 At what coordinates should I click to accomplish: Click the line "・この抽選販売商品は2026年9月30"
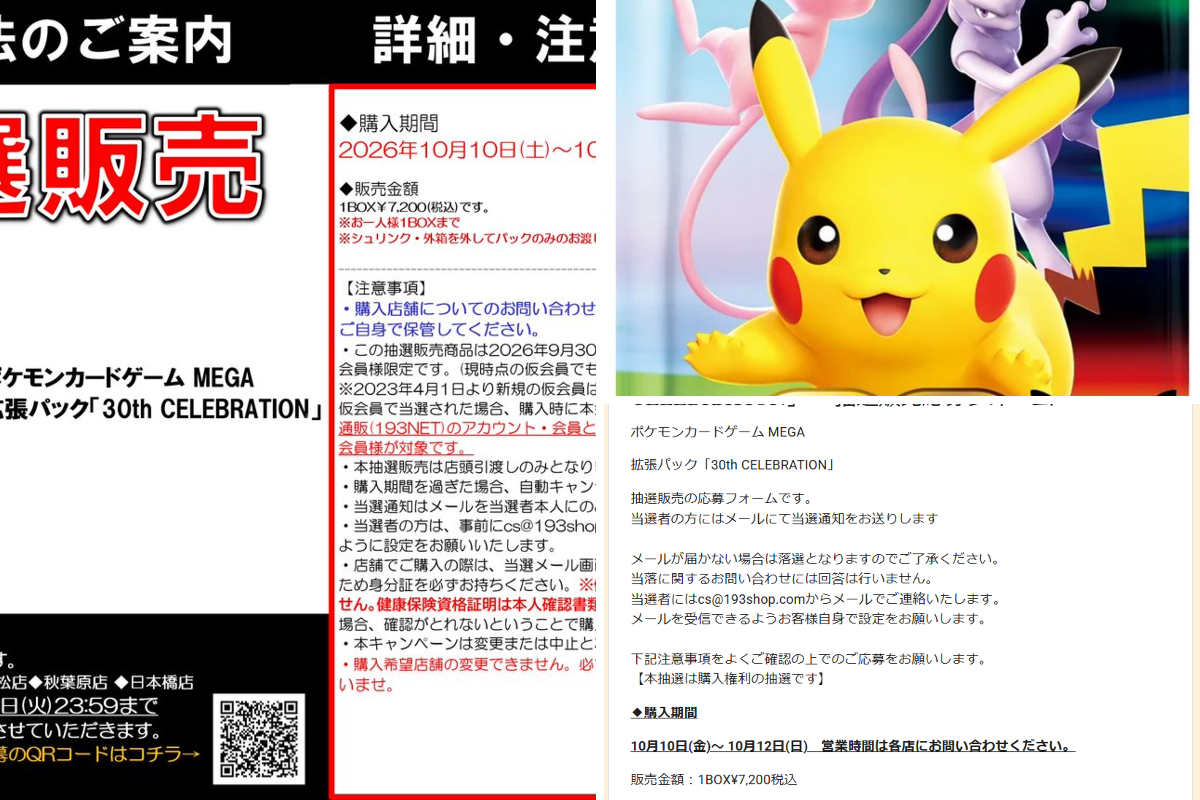(x=468, y=350)
